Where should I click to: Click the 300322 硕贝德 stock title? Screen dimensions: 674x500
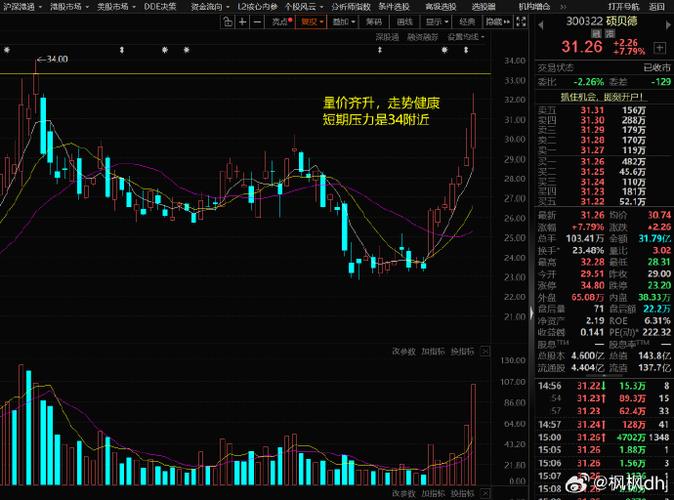pos(602,21)
